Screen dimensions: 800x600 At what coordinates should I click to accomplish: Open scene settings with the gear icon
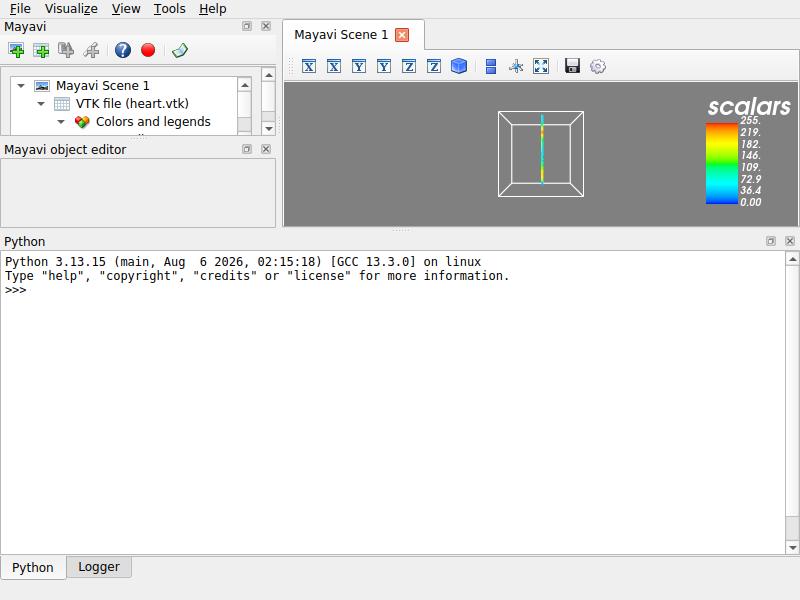[598, 66]
